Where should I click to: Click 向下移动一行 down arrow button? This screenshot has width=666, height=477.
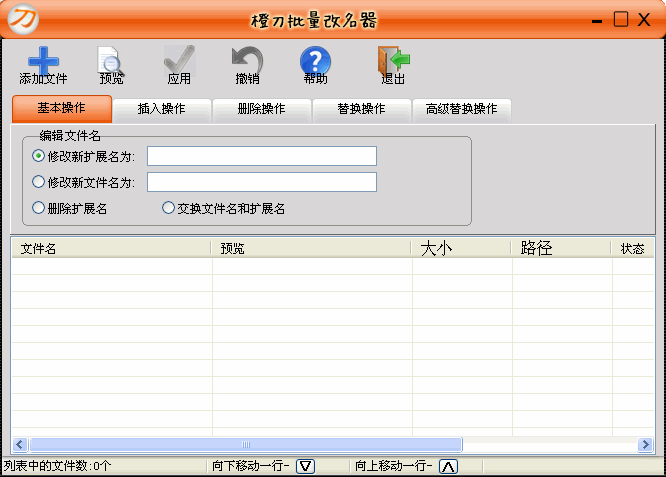click(305, 466)
